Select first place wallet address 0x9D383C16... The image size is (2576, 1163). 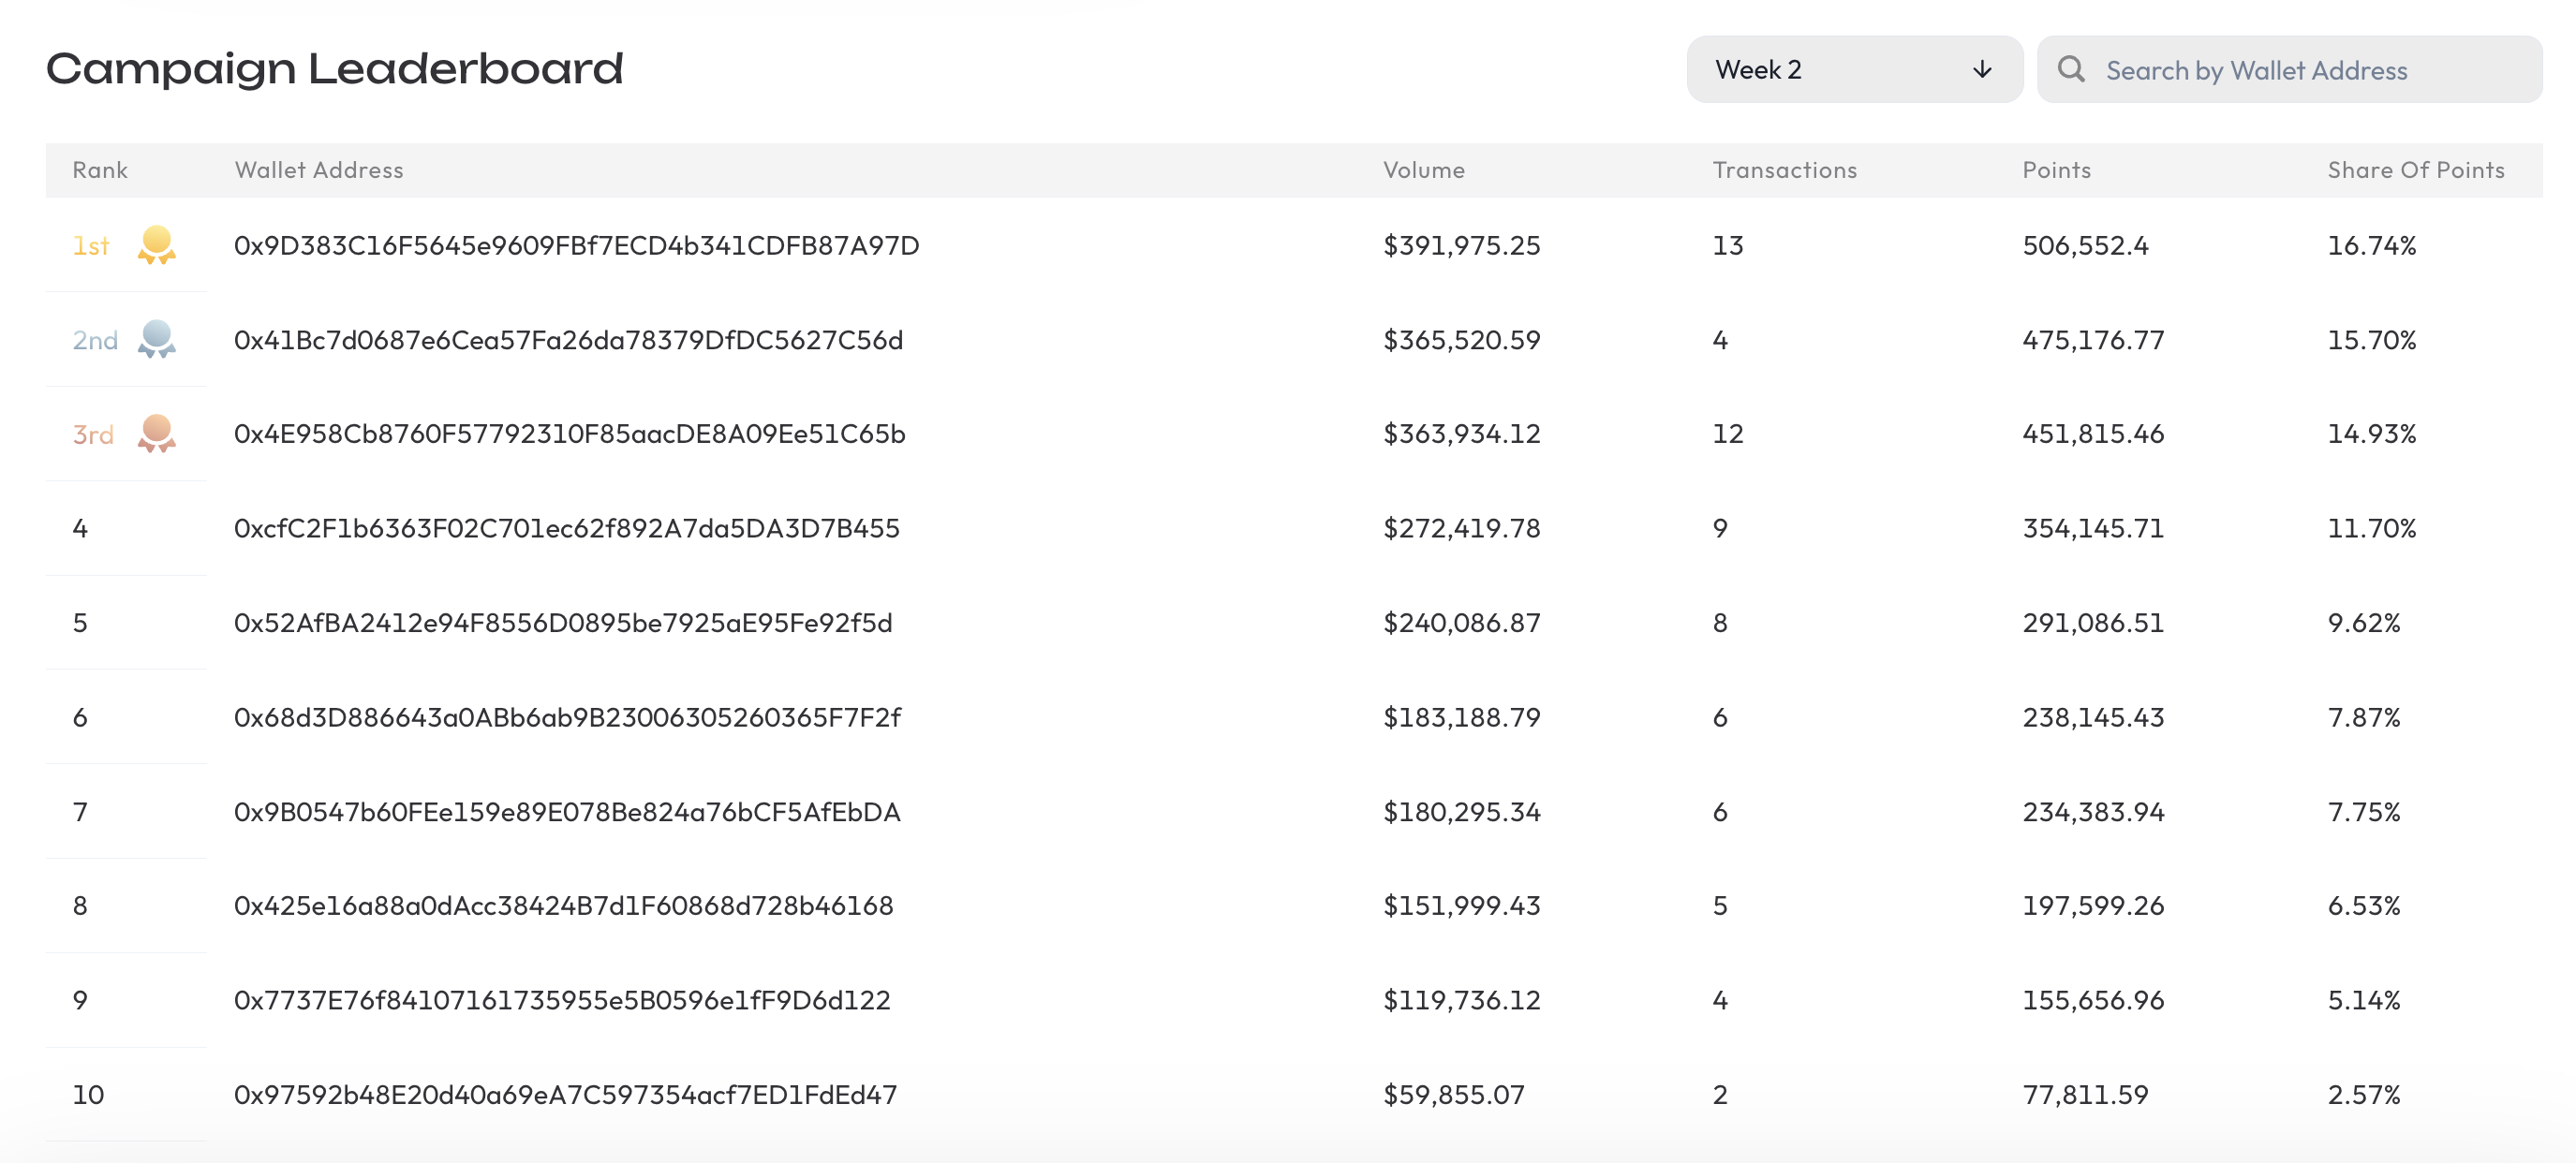576,245
